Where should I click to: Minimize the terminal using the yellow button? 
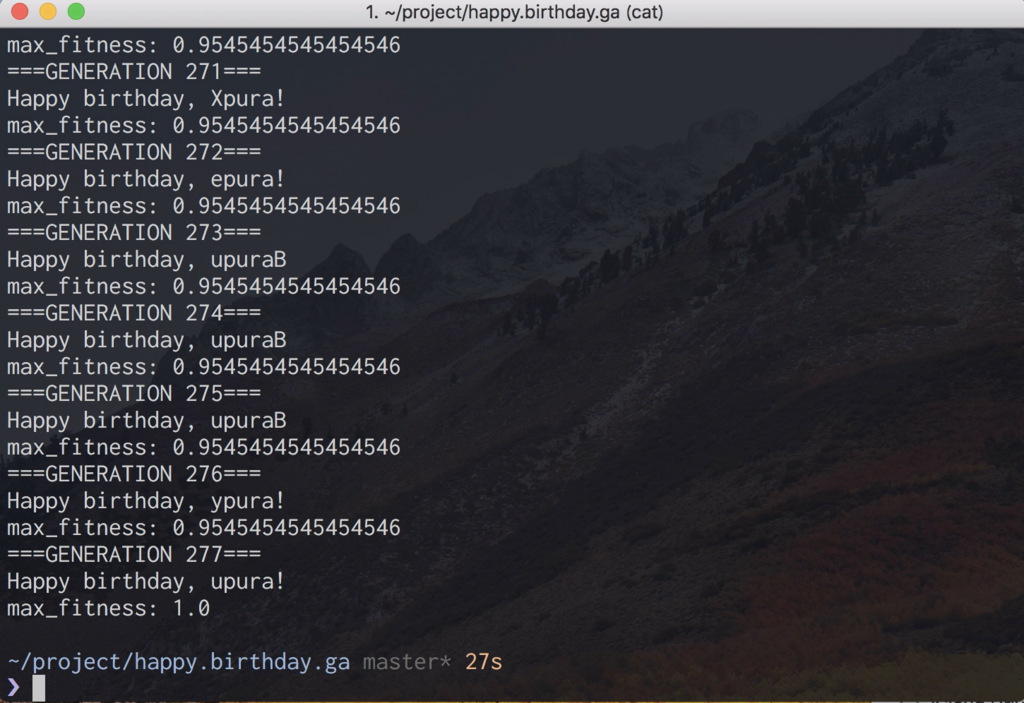[x=48, y=12]
